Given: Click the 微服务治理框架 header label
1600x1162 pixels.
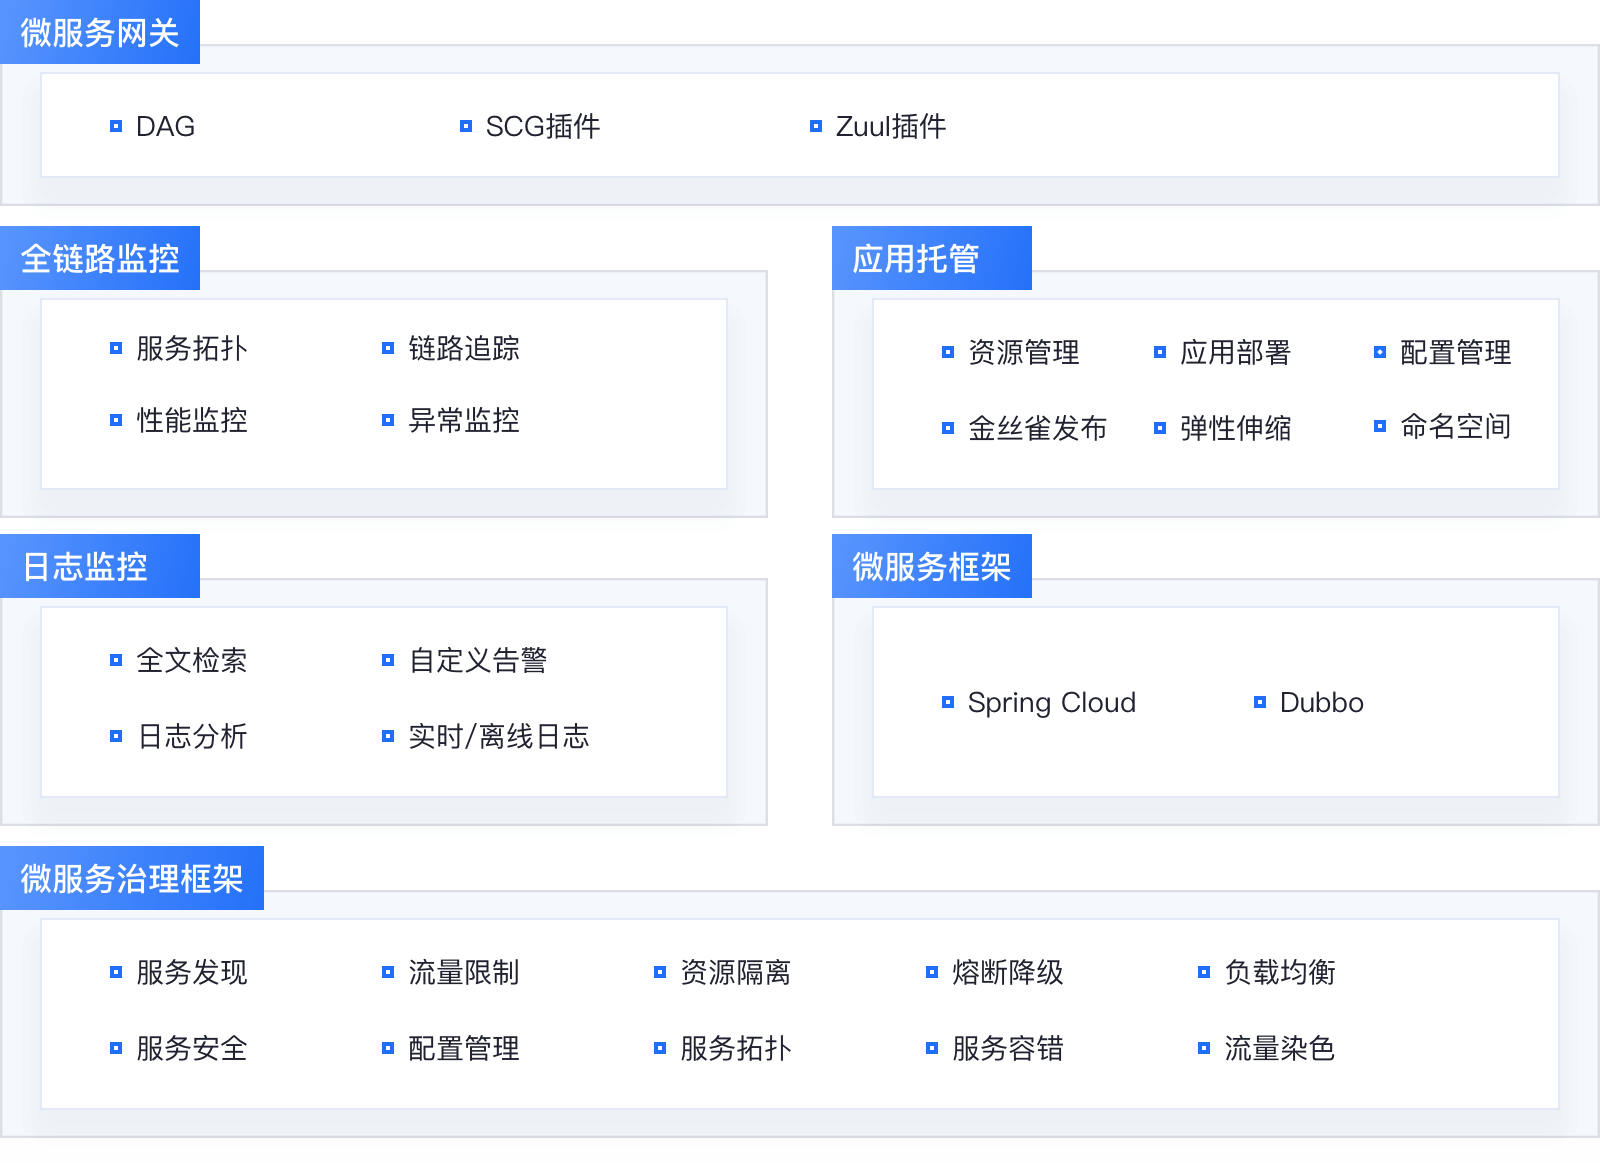Looking at the screenshot, I should tap(132, 879).
